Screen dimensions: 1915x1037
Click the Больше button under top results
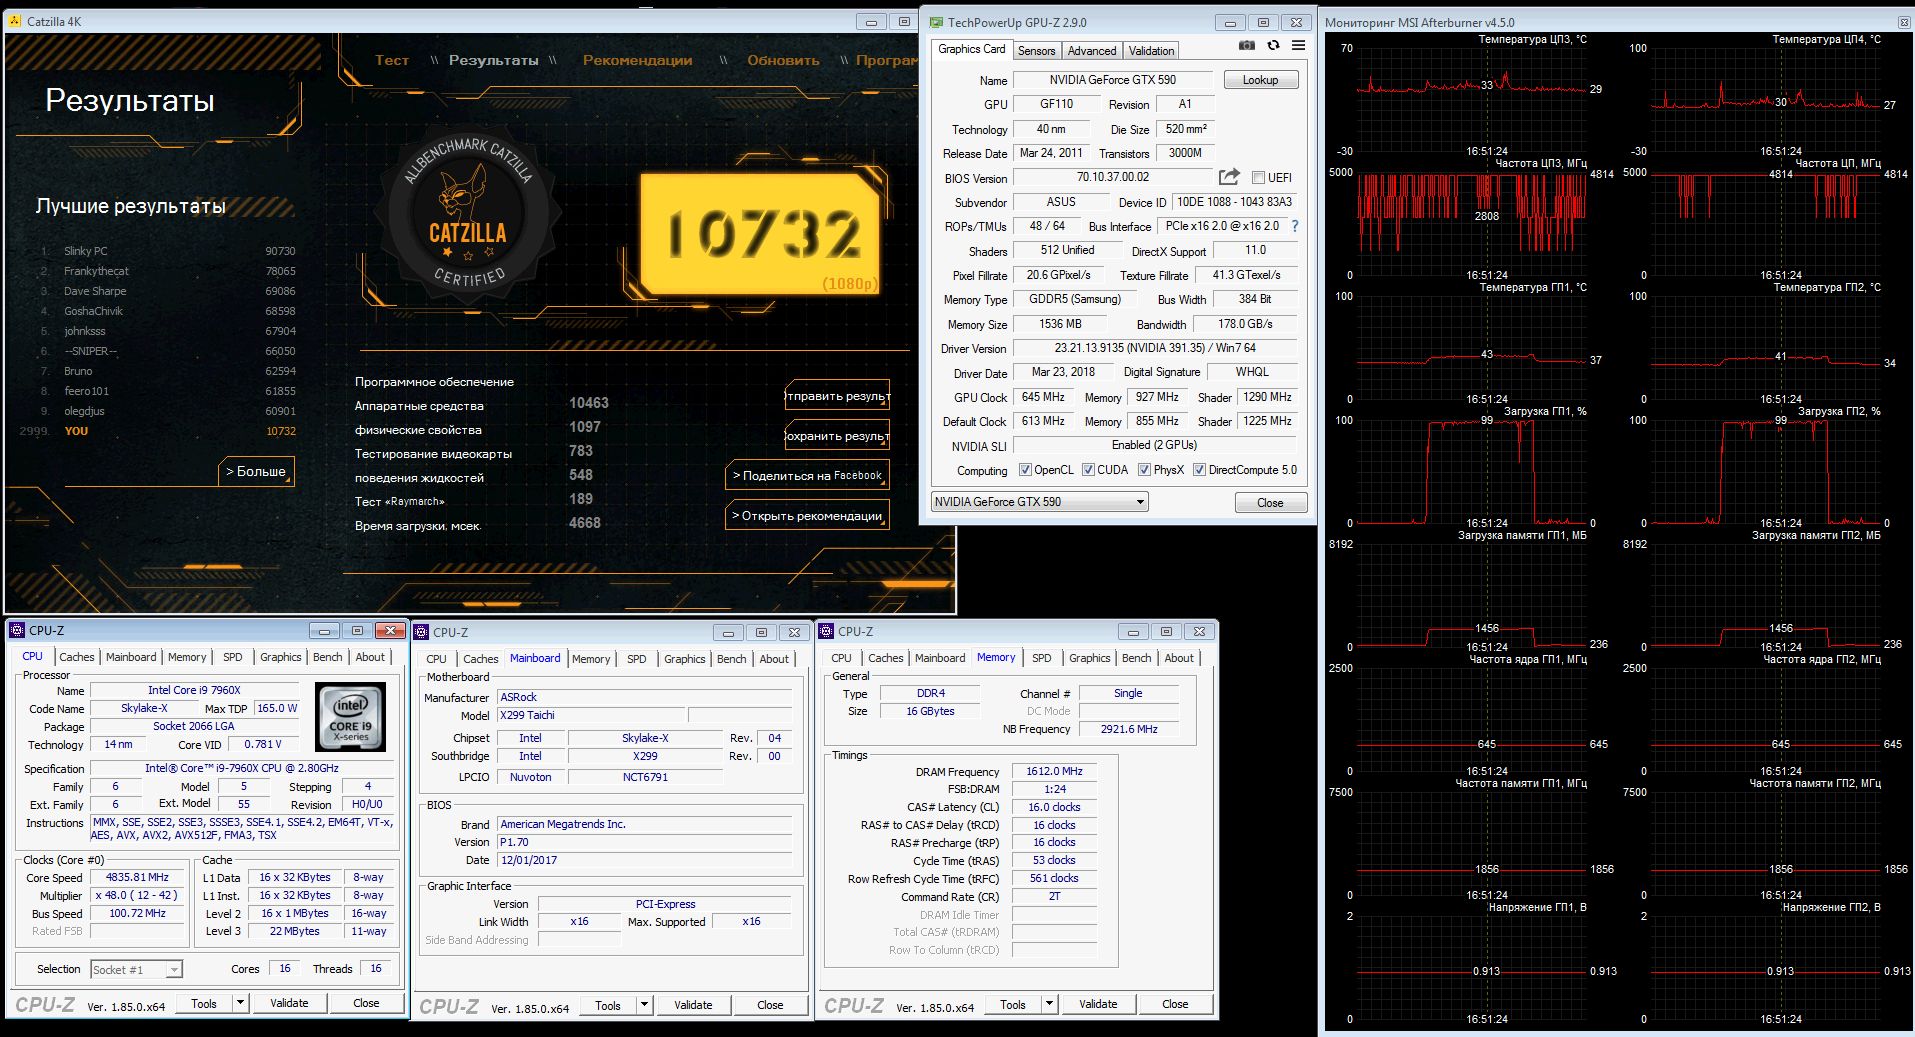[x=256, y=471]
